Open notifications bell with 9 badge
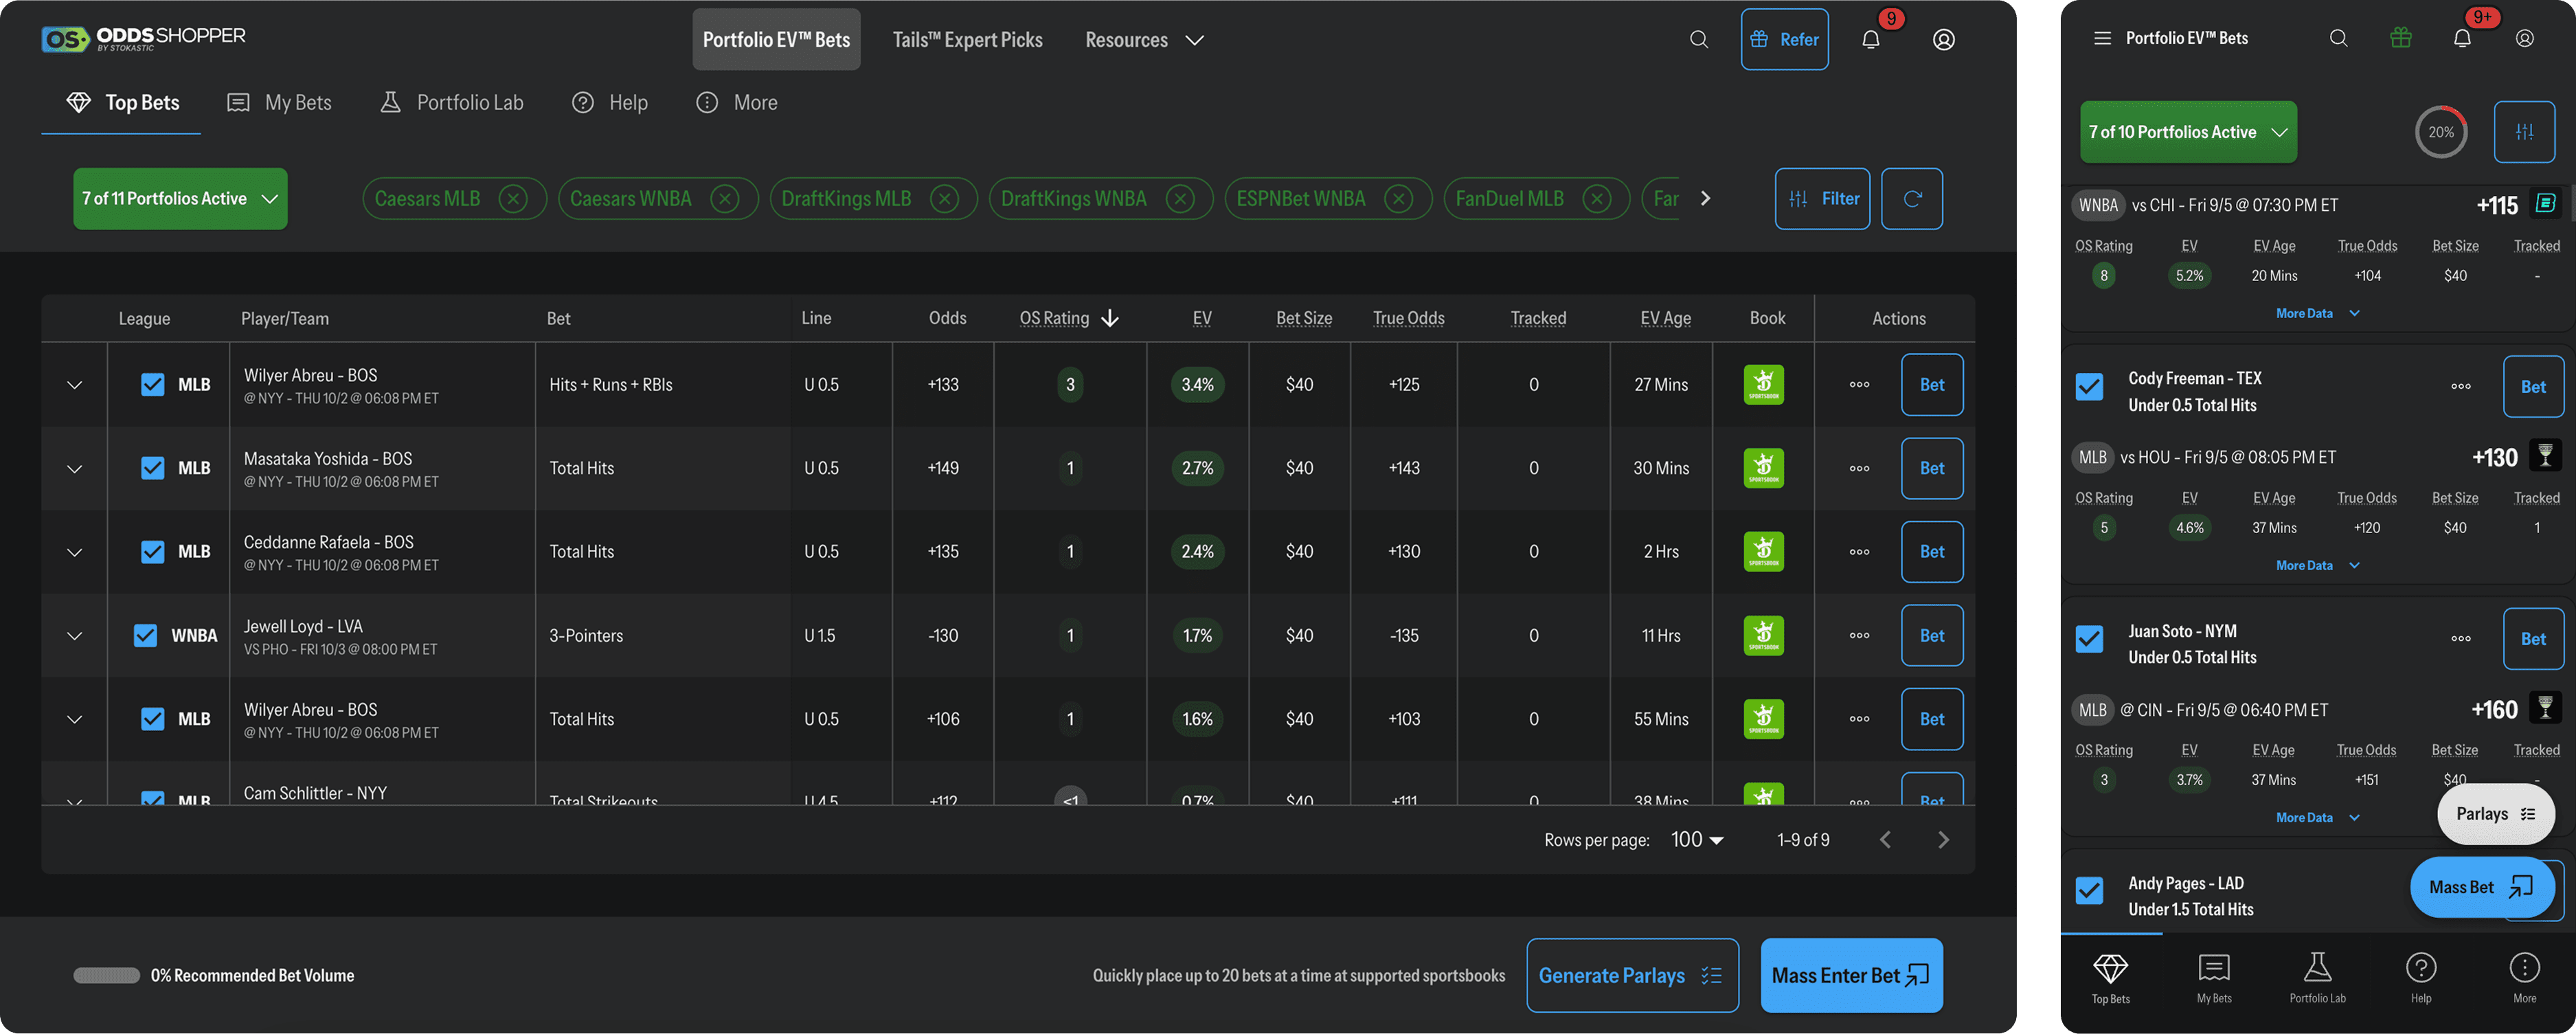This screenshot has width=2576, height=1034. click(x=1870, y=39)
